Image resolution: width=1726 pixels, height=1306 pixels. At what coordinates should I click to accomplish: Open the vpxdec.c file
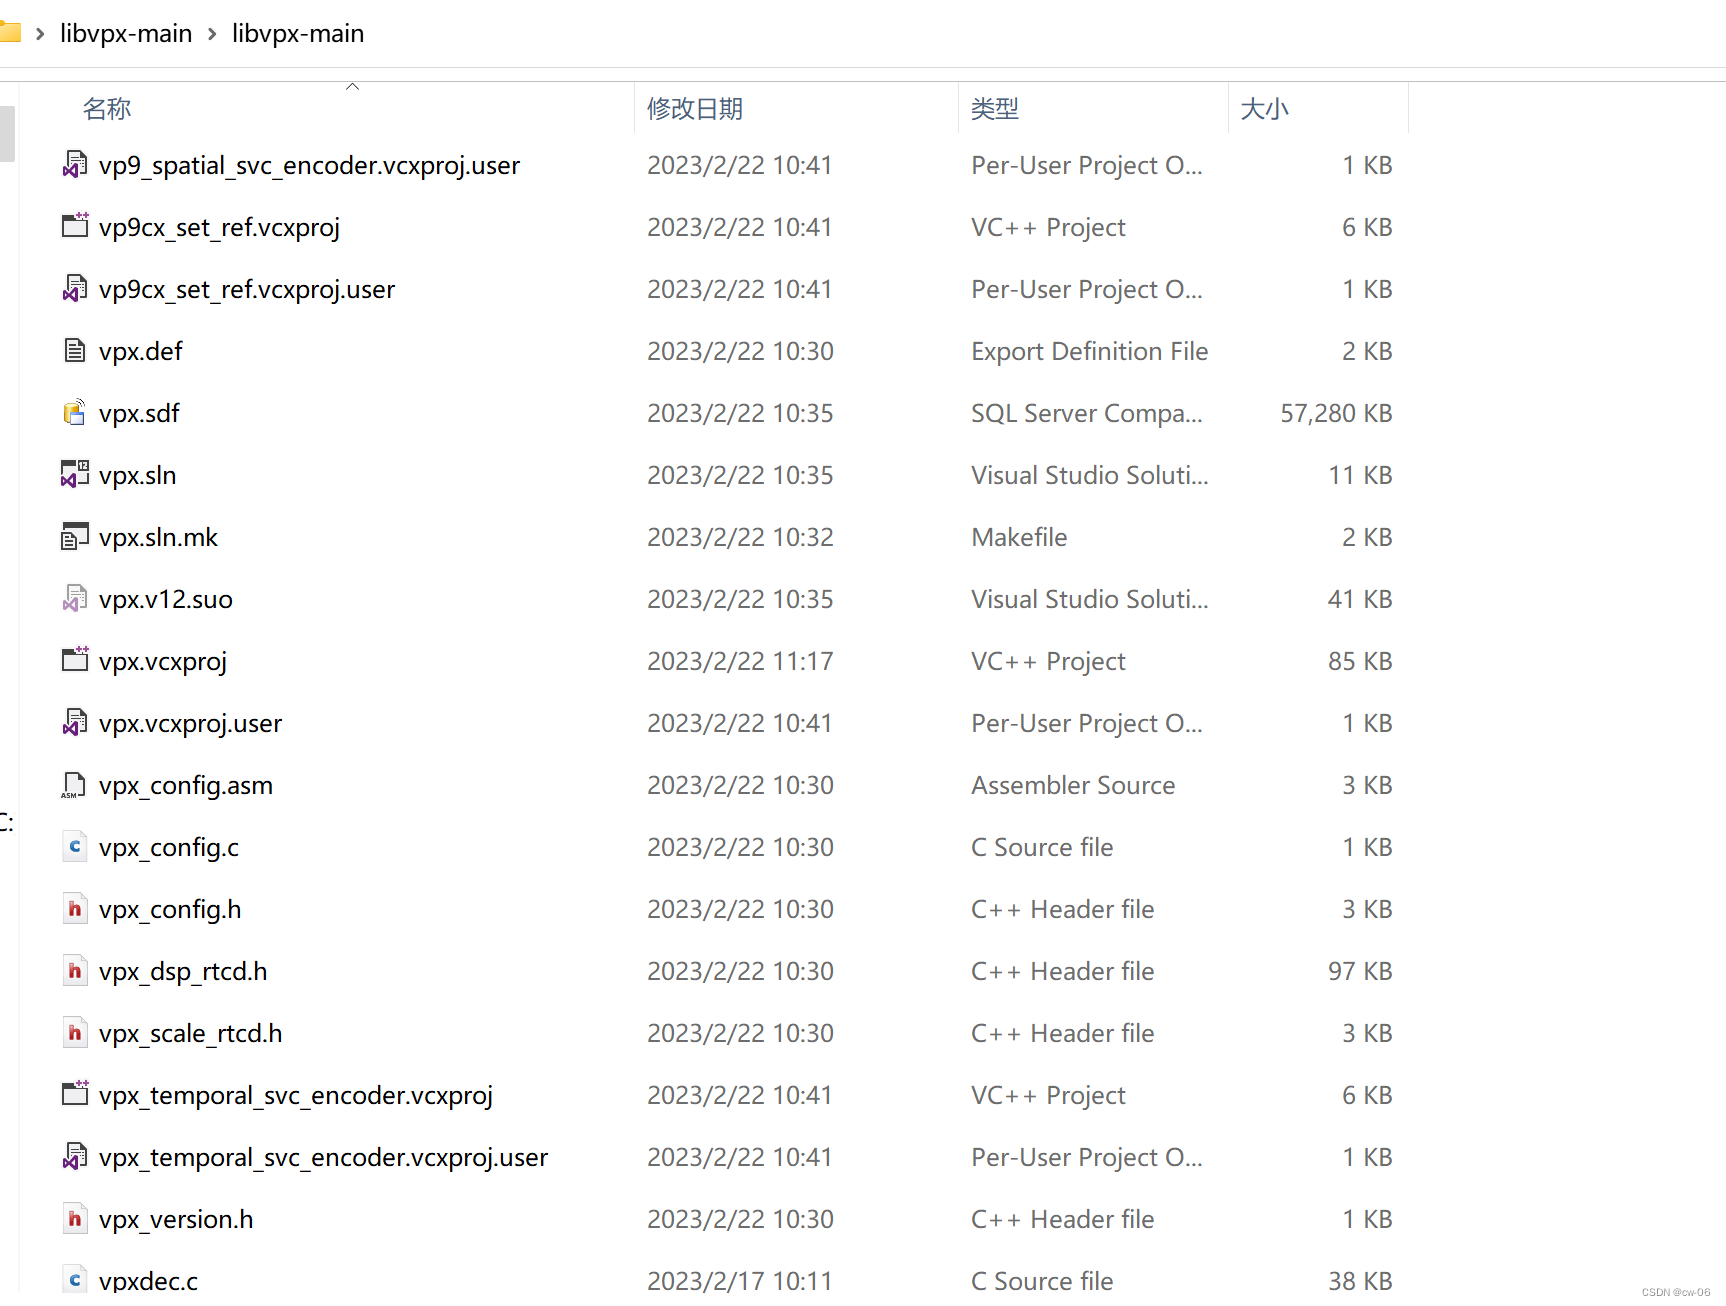pos(148,1280)
